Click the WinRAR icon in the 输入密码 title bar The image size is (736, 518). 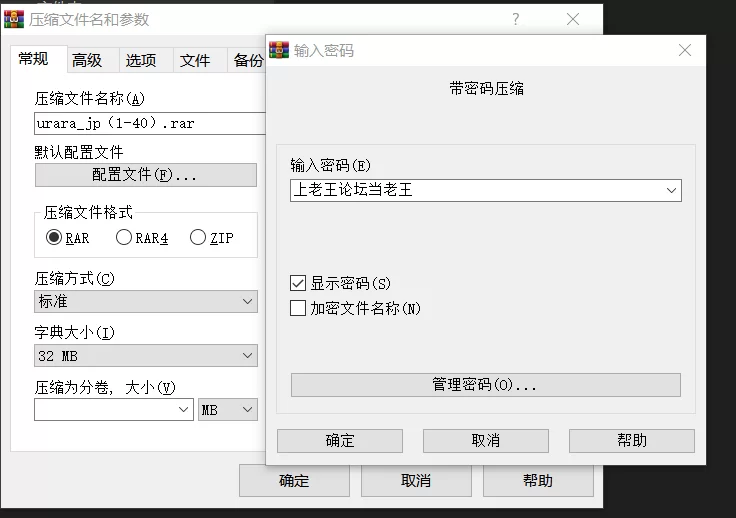click(279, 50)
